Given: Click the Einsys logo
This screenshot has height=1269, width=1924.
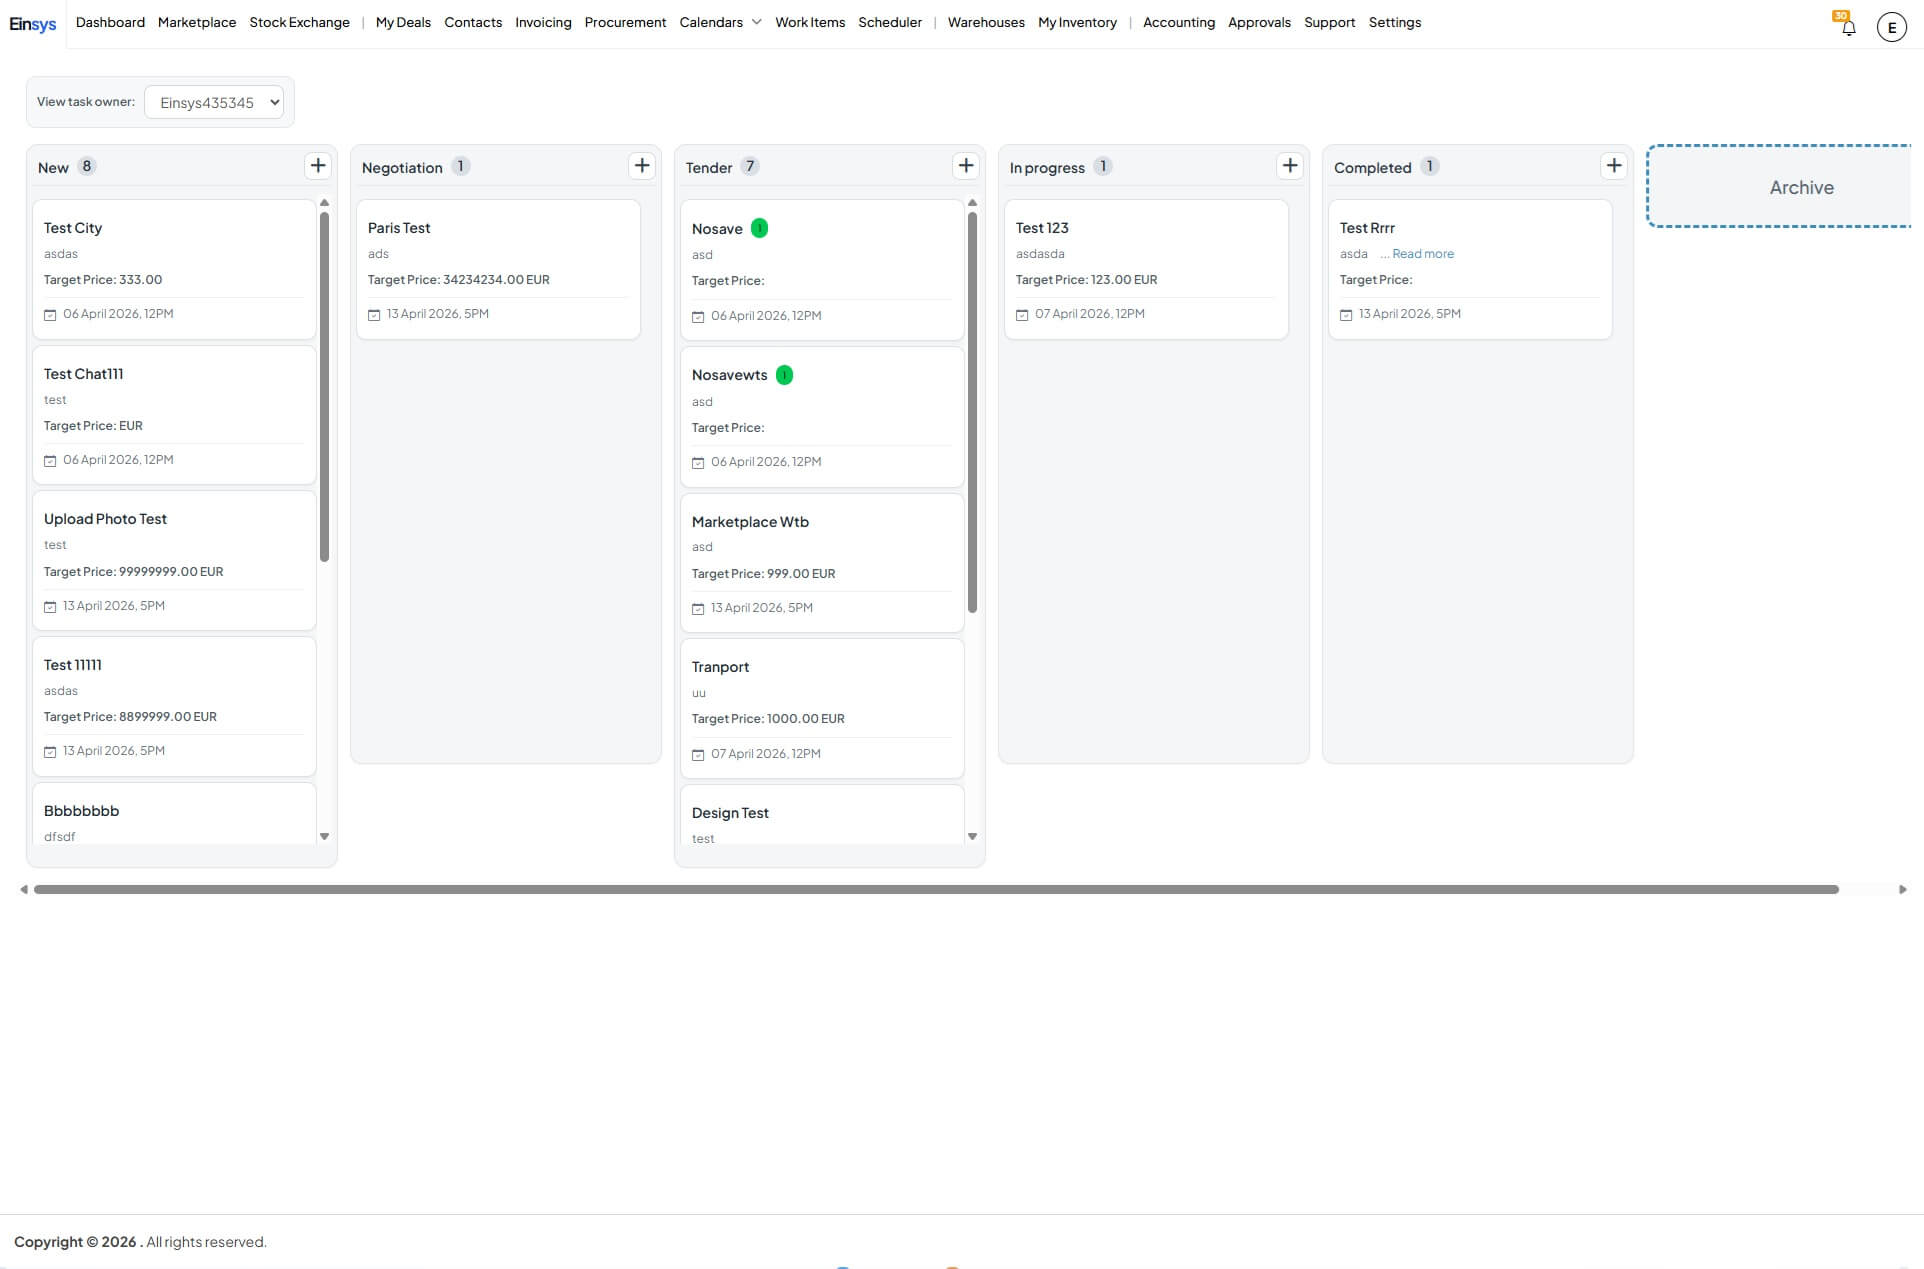Looking at the screenshot, I should tap(33, 23).
